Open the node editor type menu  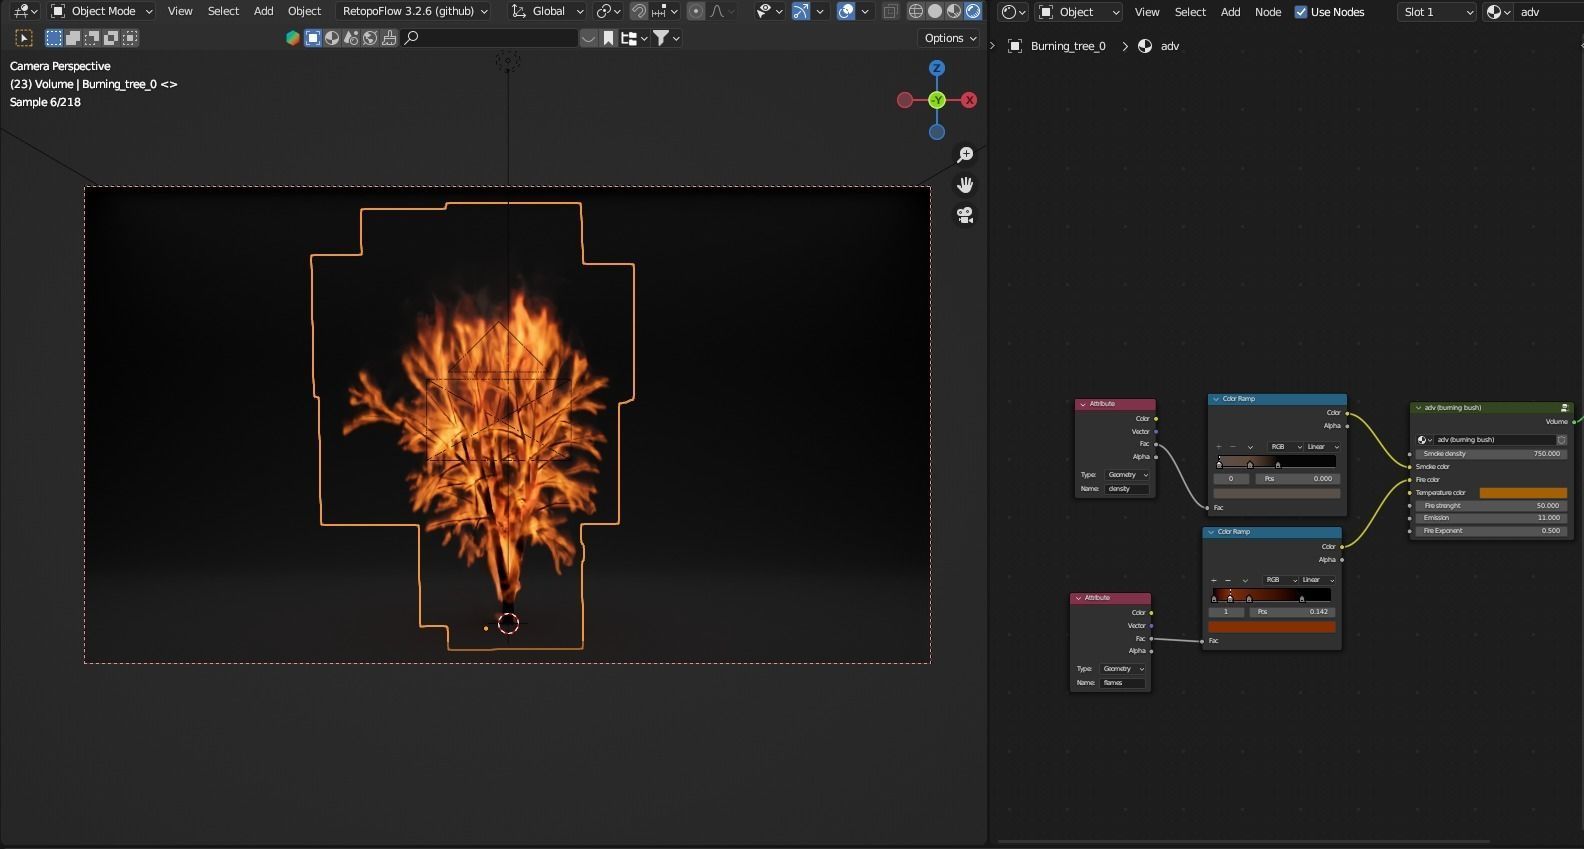tap(1013, 12)
